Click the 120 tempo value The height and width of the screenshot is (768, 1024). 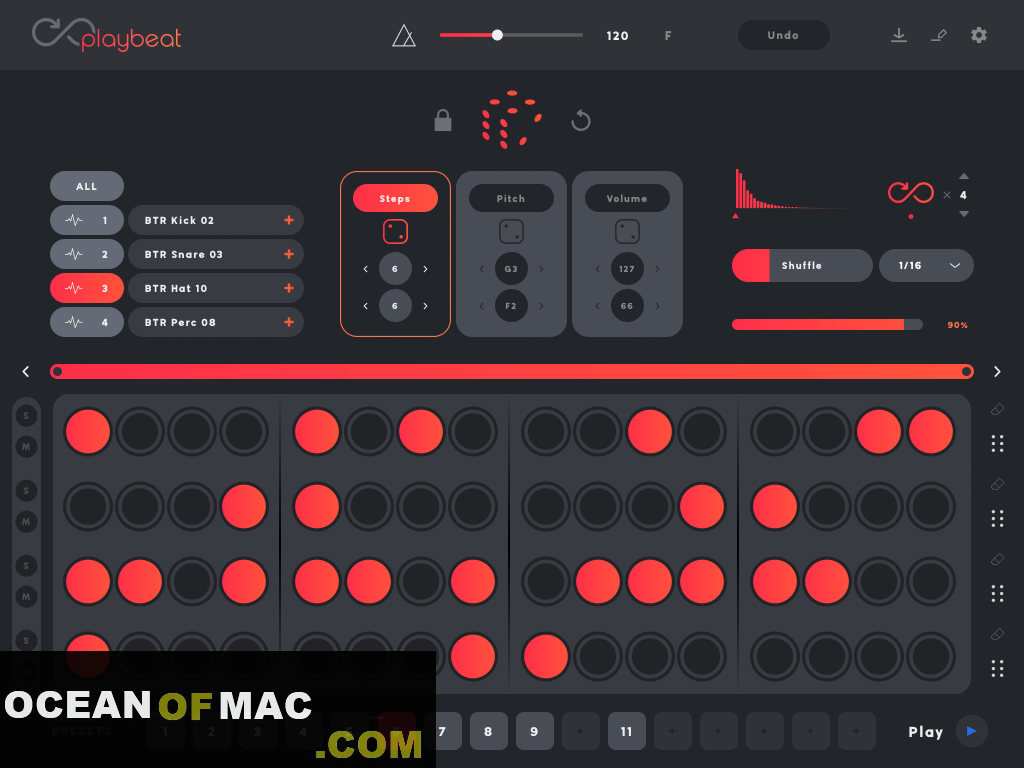(x=617, y=36)
